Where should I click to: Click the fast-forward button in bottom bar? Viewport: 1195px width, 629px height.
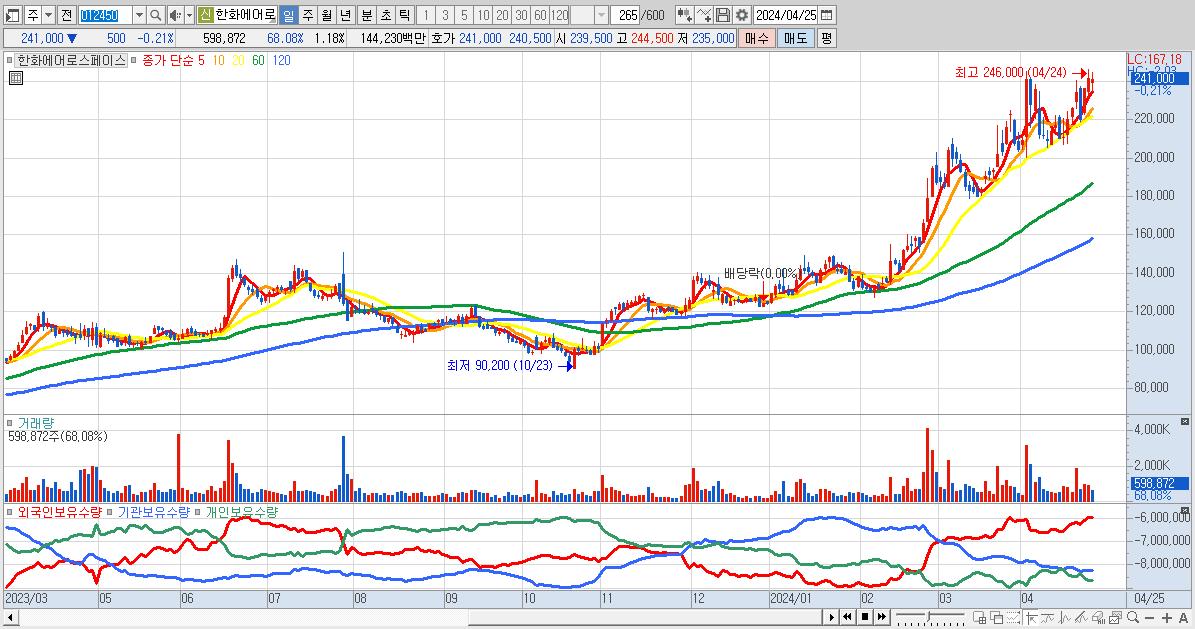882,617
